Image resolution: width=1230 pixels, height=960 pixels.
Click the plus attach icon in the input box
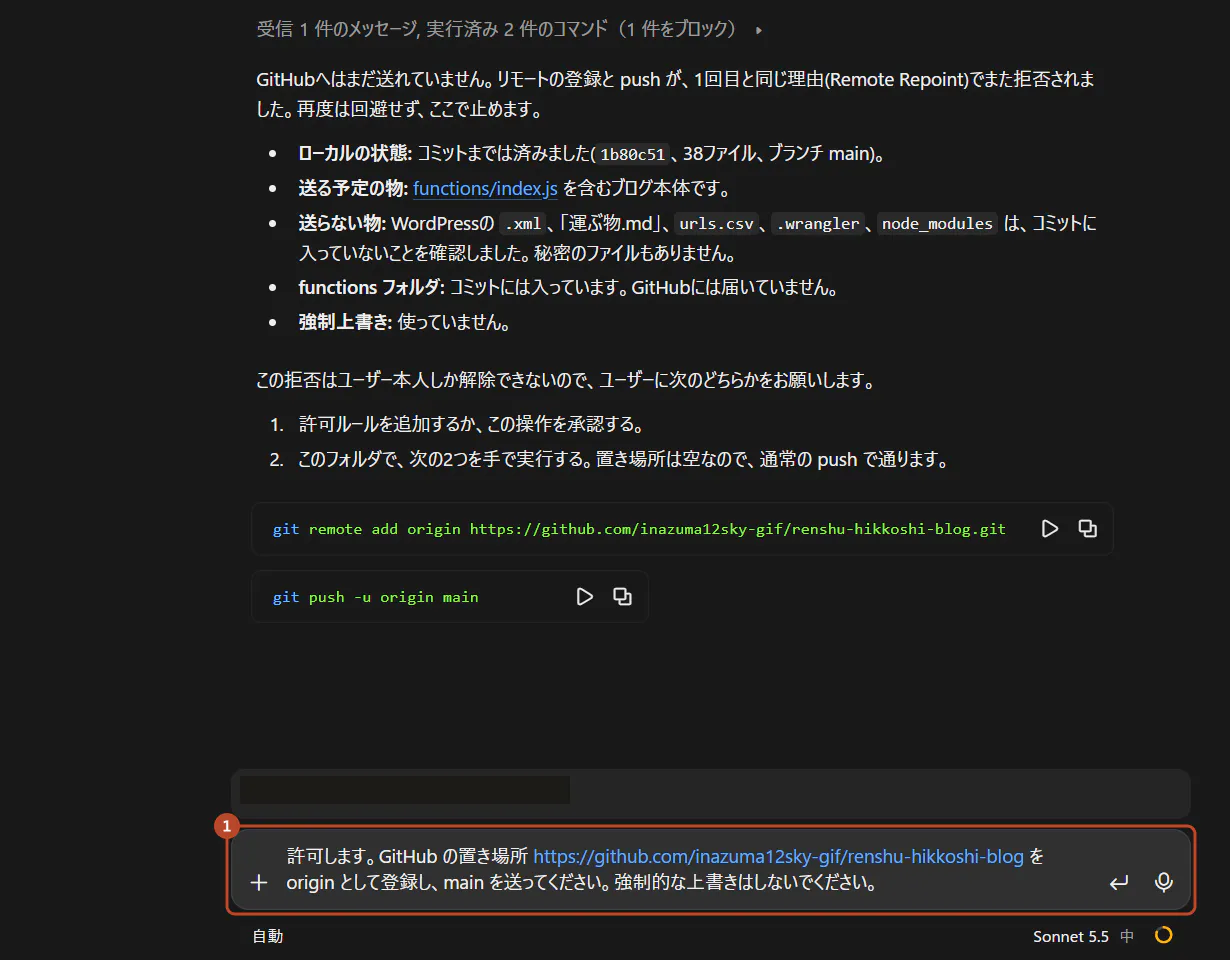point(259,882)
